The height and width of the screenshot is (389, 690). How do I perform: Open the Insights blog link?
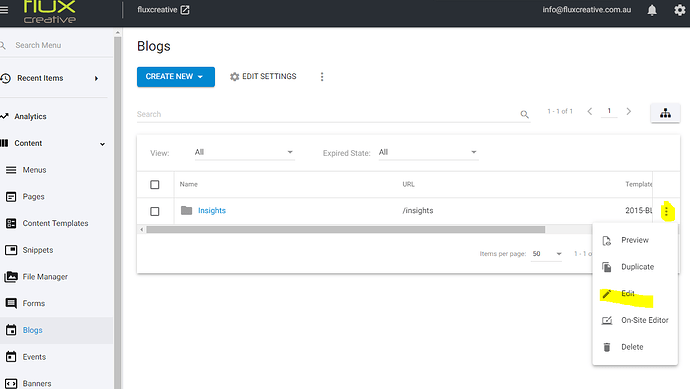coord(212,211)
